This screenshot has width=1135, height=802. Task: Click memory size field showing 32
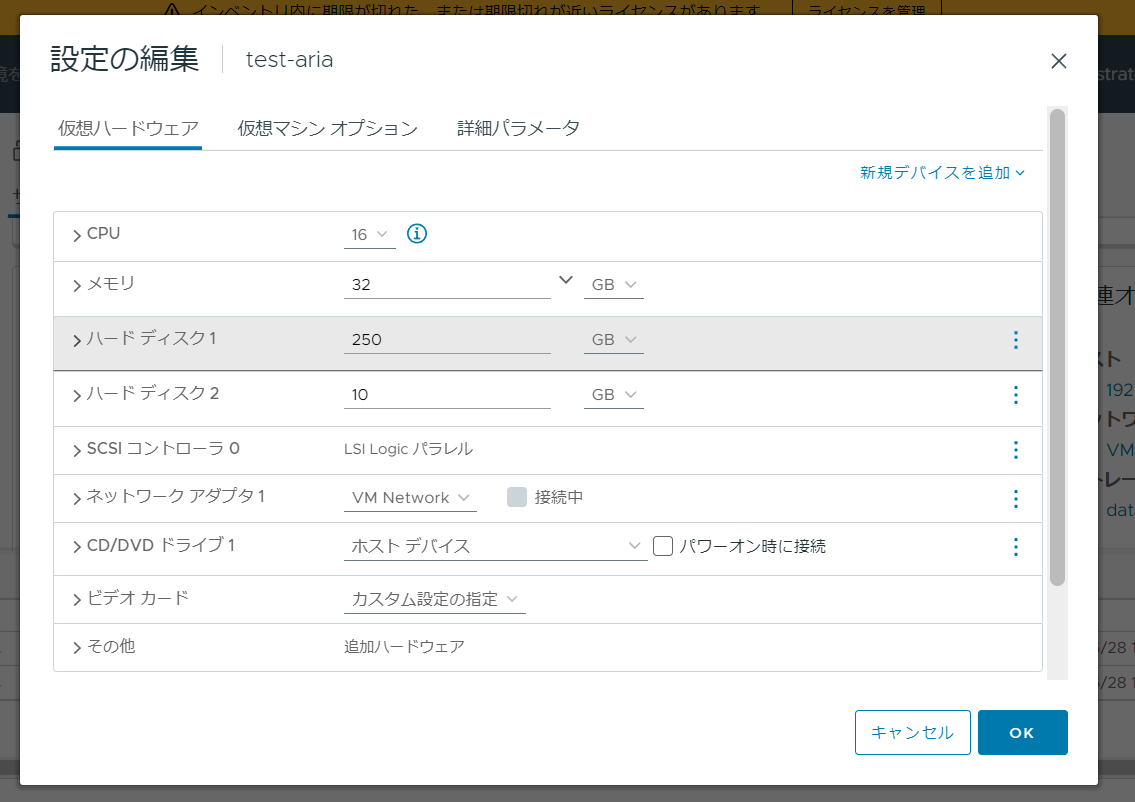tap(447, 285)
